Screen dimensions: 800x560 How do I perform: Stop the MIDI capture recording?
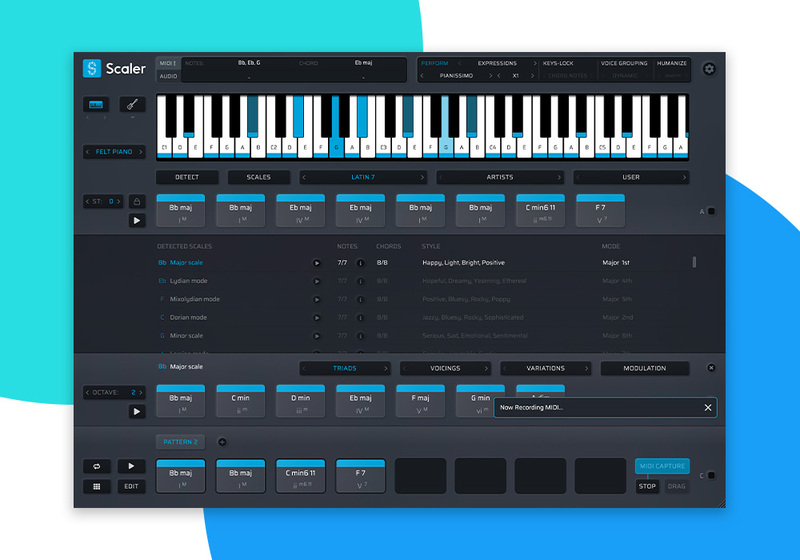click(647, 487)
